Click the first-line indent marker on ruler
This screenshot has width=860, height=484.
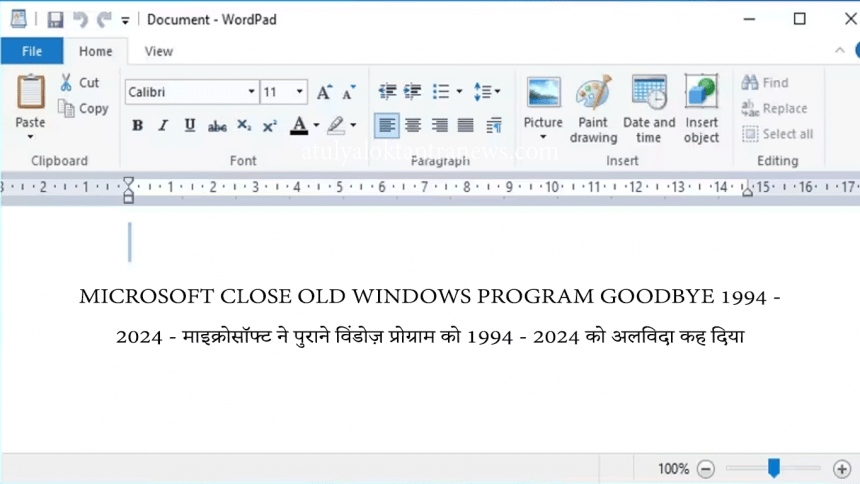point(128,183)
